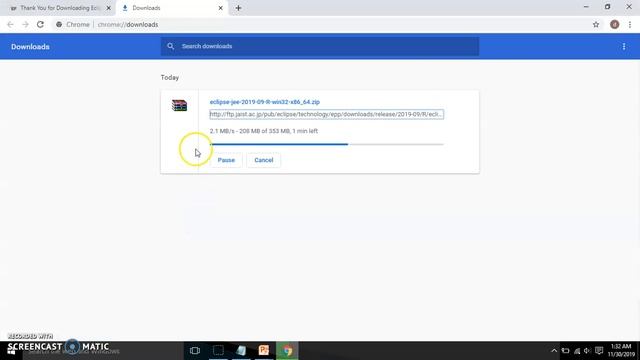Image resolution: width=640 pixels, height=360 pixels.
Task: Close the Downloads tab
Action: click(x=220, y=8)
